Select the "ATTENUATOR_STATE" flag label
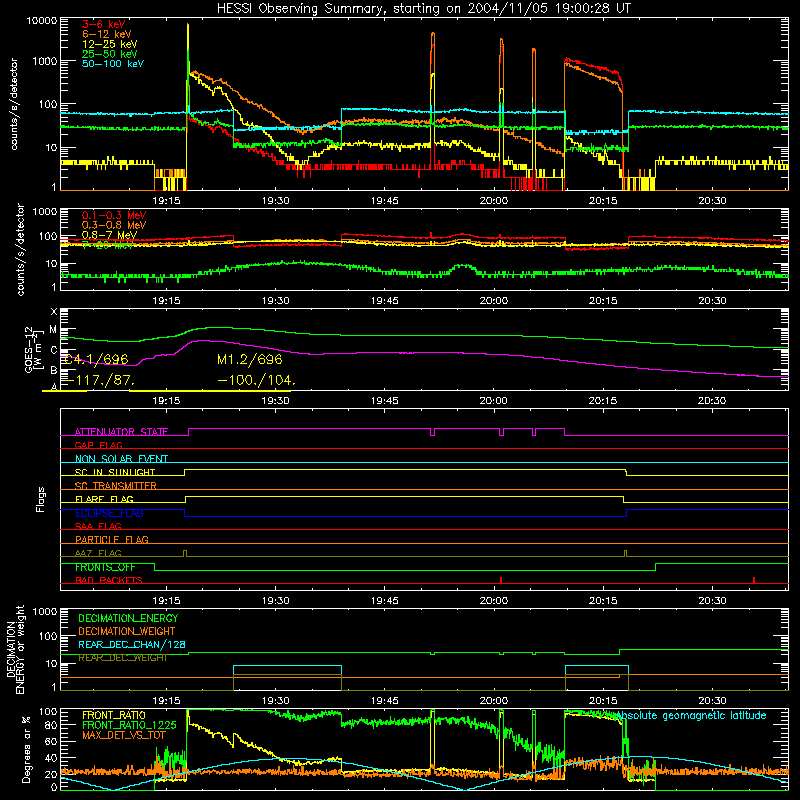This screenshot has width=800, height=800. coord(121,432)
